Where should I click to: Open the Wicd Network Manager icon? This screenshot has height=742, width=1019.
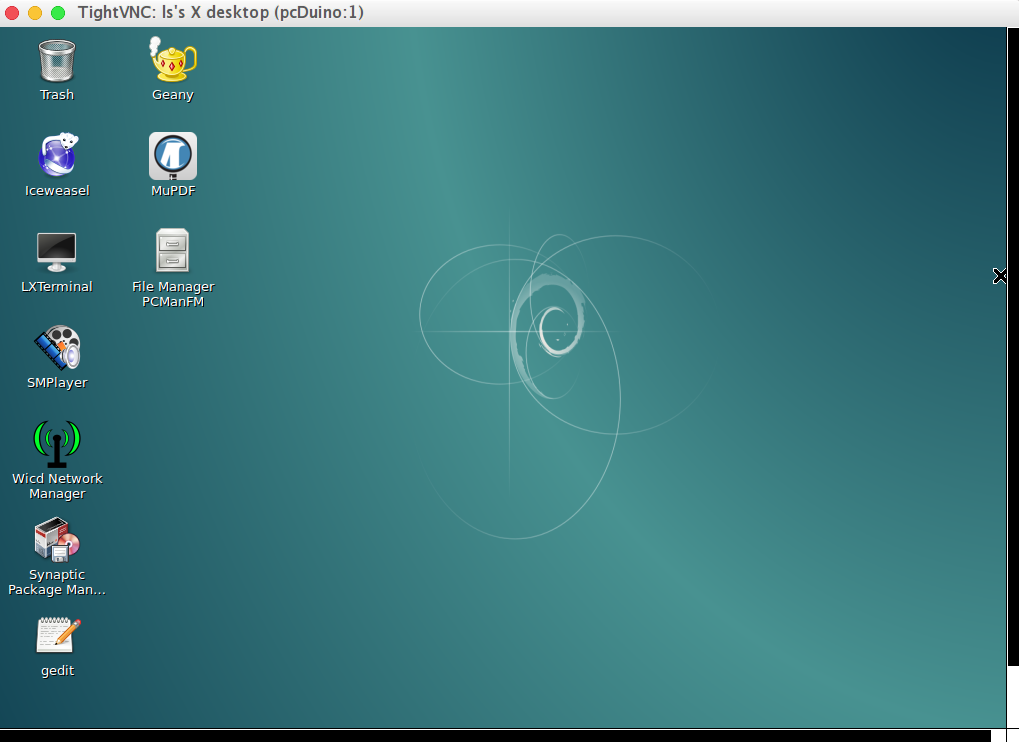coord(57,444)
